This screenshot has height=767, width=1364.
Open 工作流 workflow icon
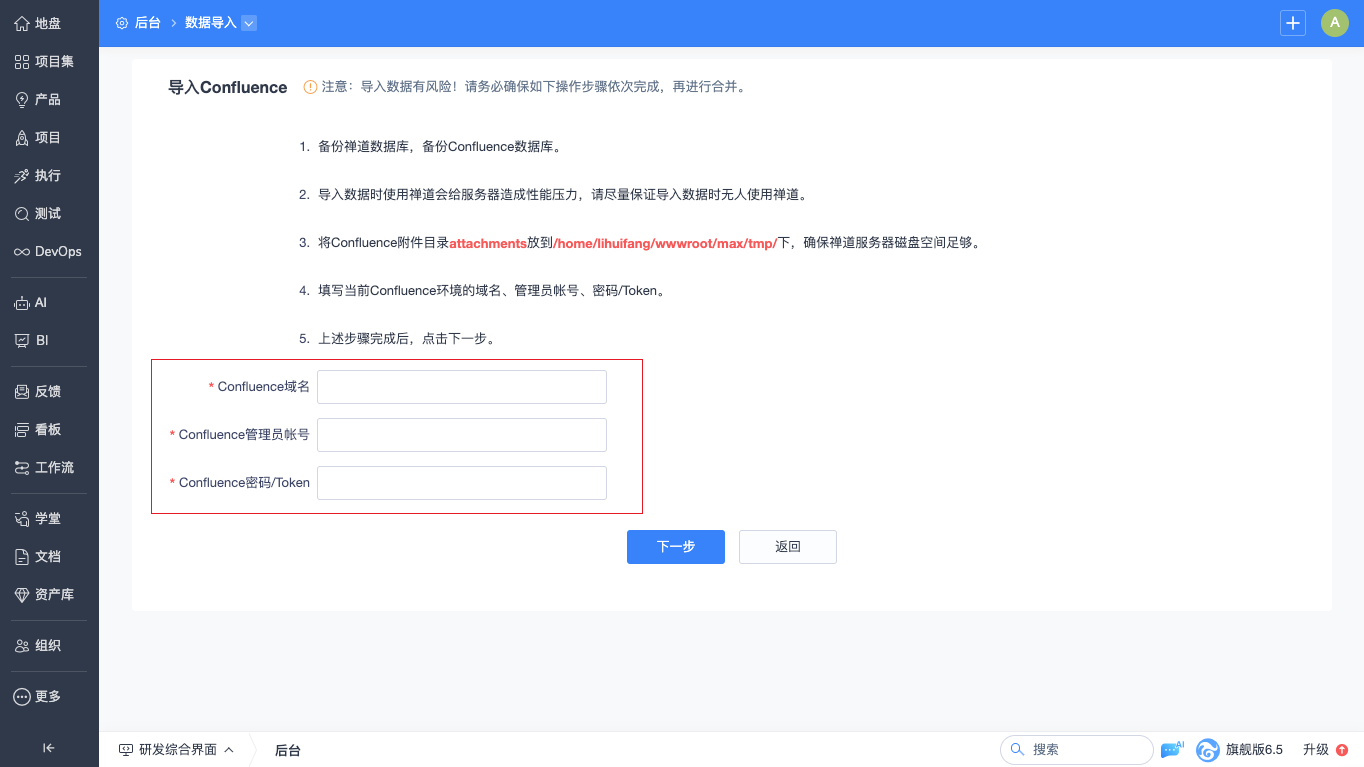click(22, 467)
